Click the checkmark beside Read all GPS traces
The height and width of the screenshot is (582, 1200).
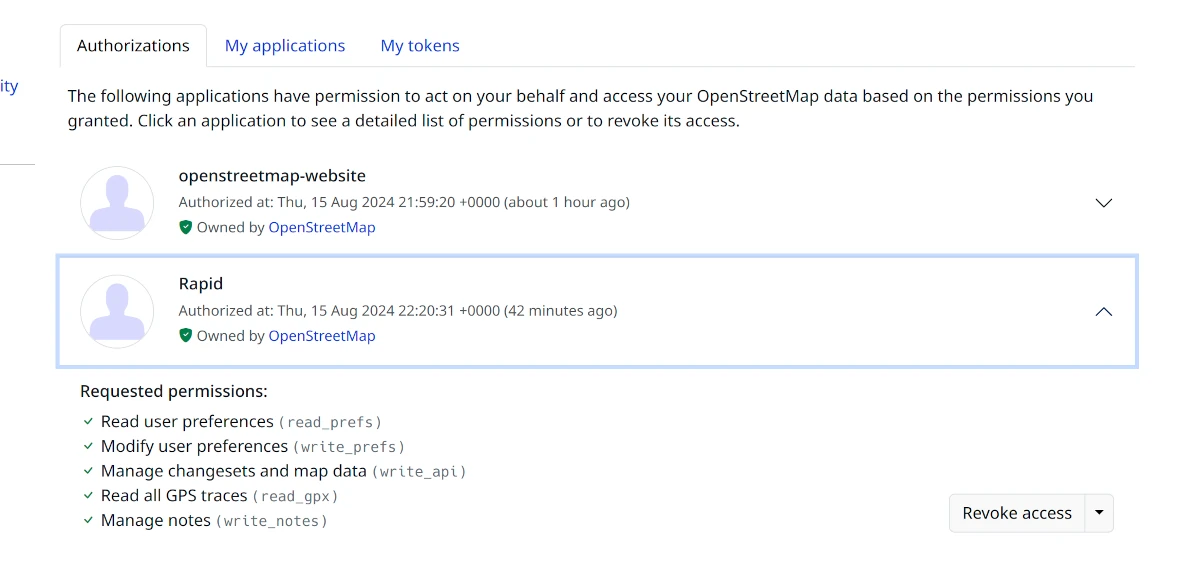[88, 496]
